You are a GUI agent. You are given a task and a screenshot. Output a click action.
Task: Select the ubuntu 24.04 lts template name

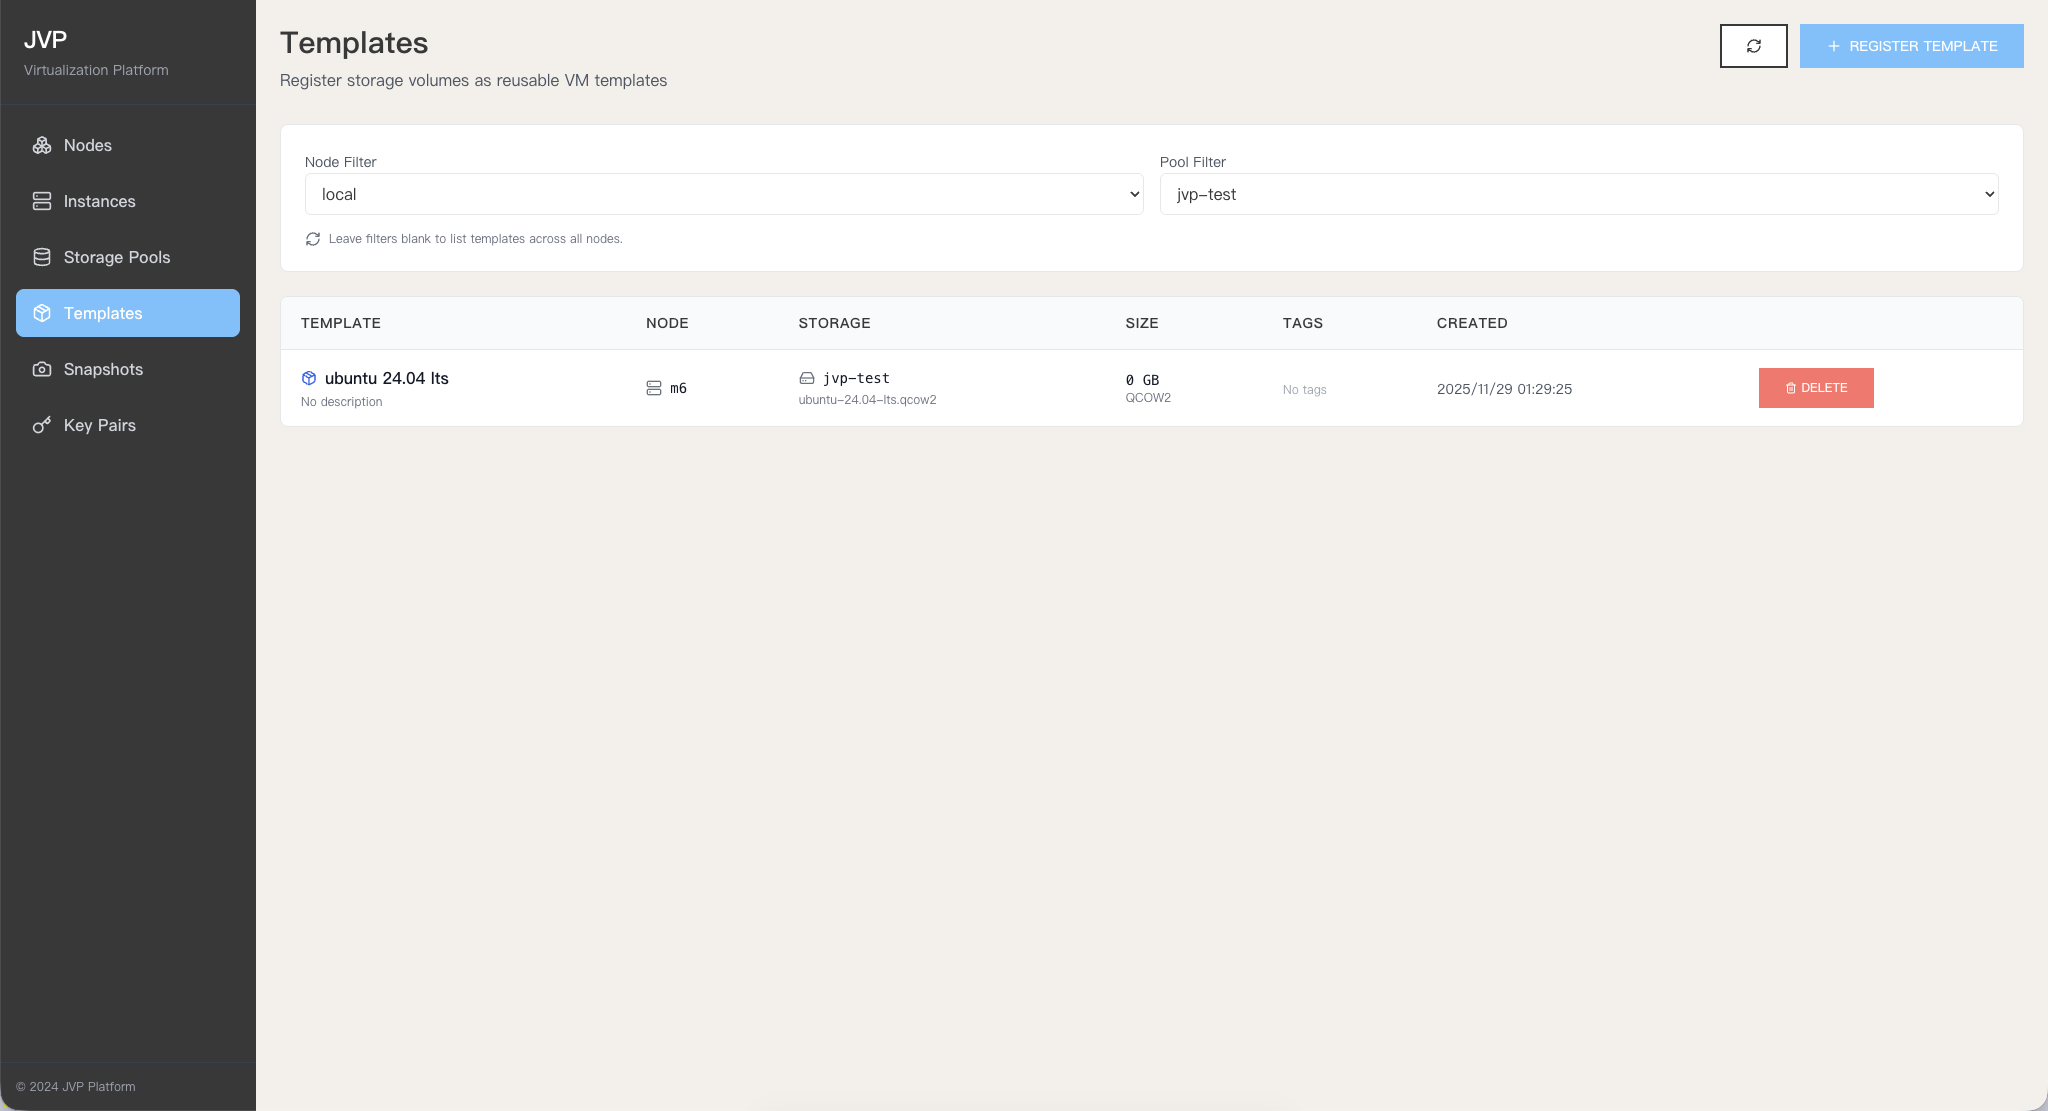[386, 378]
